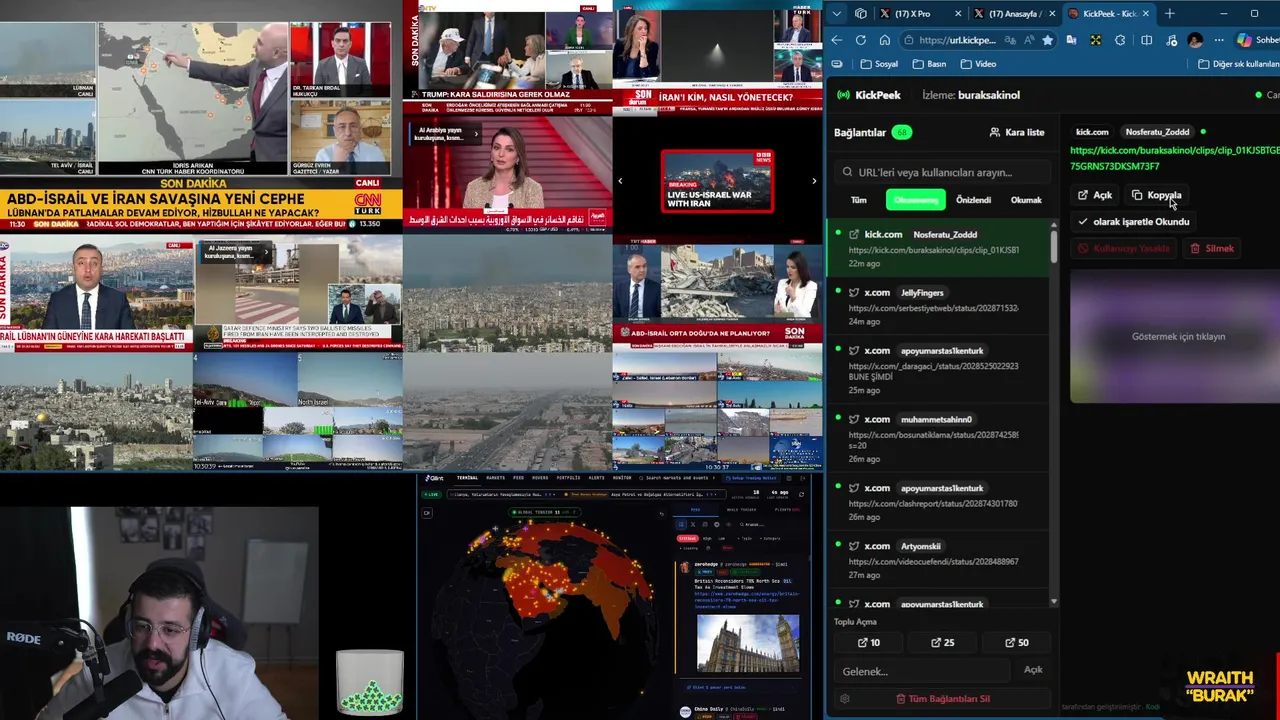1280x720 pixels.
Task: Toggle the Glint camera icon beside globe
Action: click(x=427, y=513)
